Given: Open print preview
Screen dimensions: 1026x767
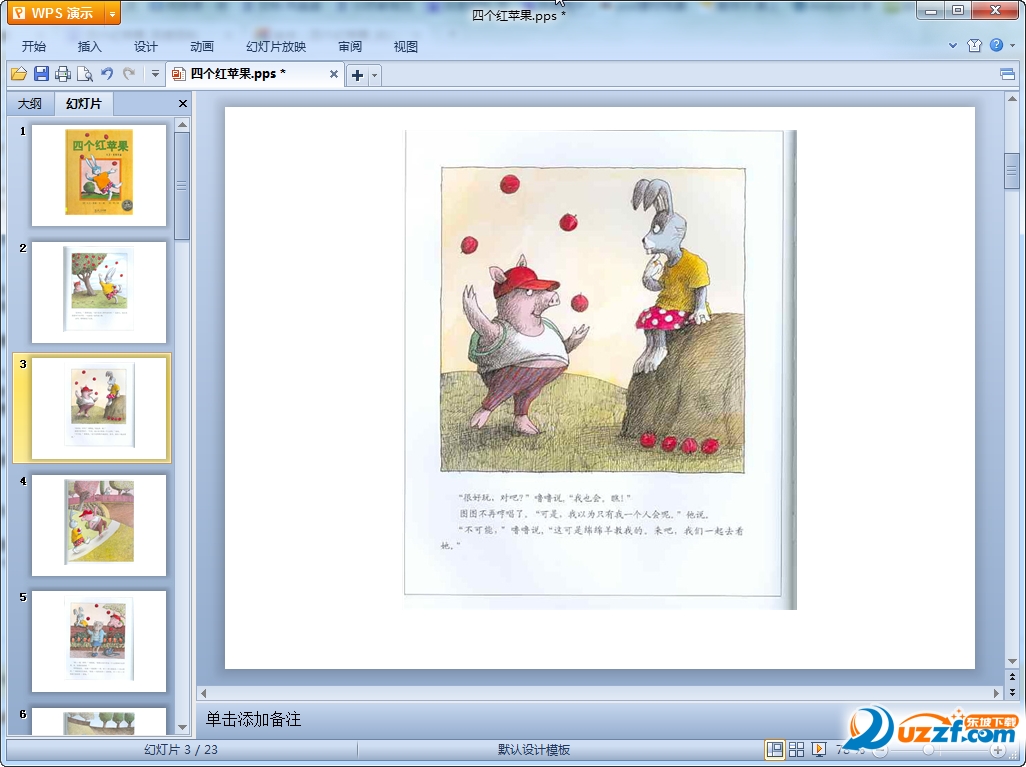Looking at the screenshot, I should coord(85,74).
